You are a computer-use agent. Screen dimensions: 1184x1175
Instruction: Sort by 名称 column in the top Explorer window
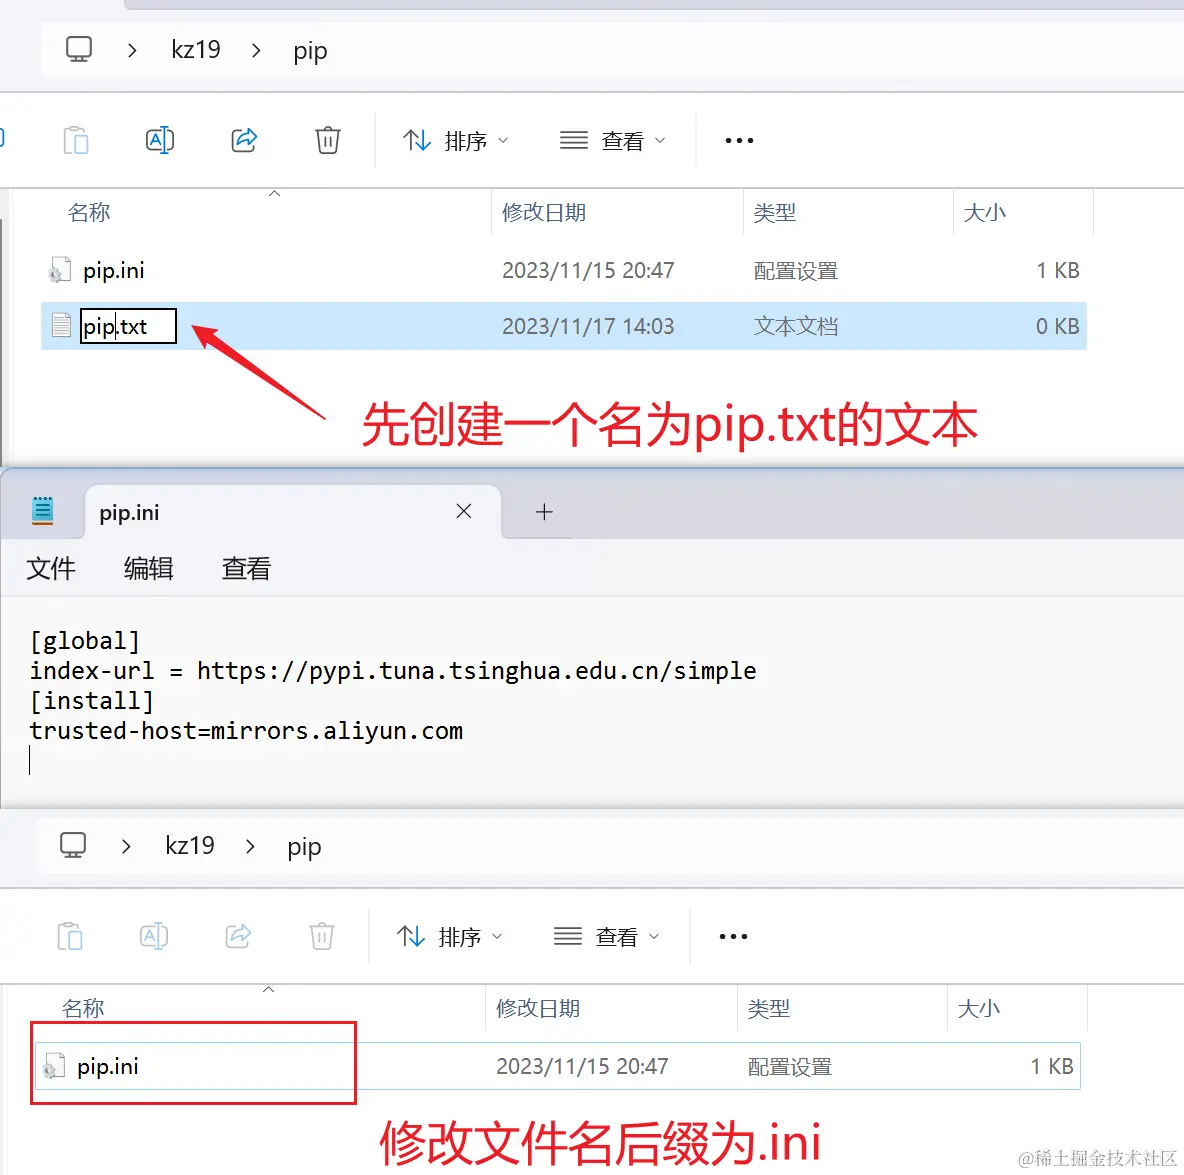tap(89, 212)
